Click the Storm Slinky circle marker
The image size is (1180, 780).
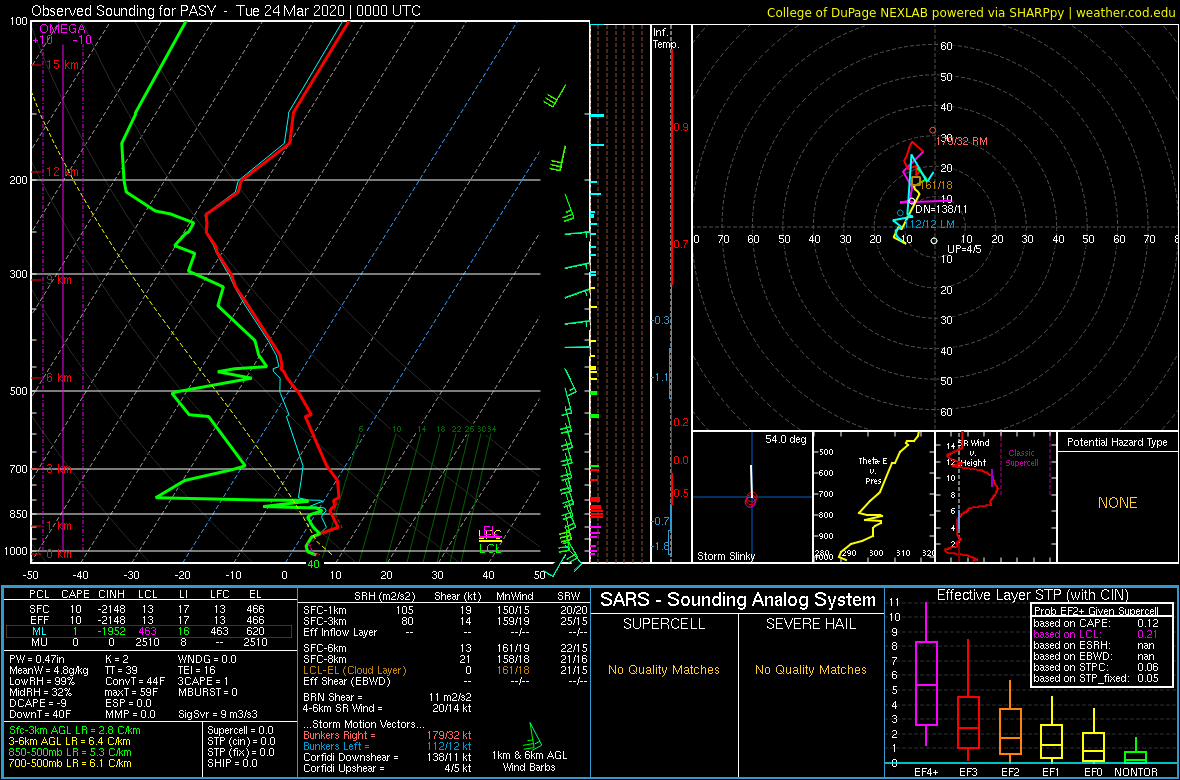tap(750, 501)
